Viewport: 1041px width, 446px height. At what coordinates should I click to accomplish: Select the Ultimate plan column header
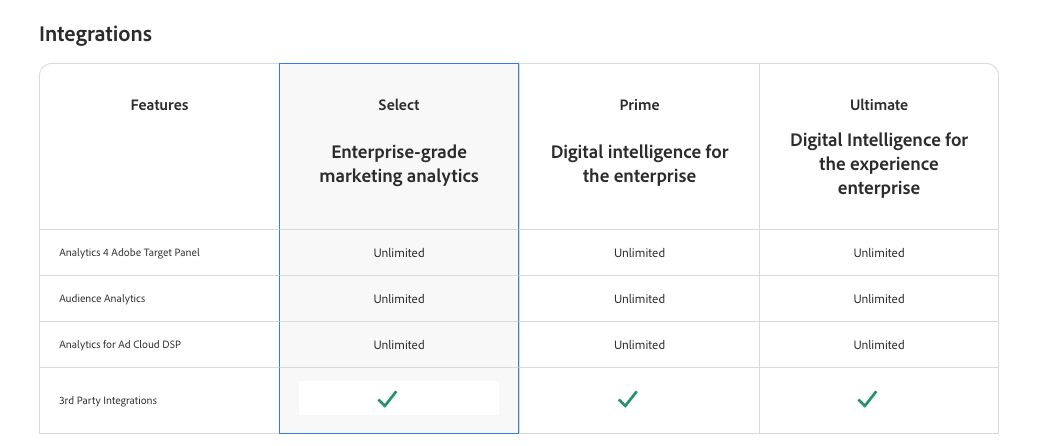pyautogui.click(x=879, y=105)
